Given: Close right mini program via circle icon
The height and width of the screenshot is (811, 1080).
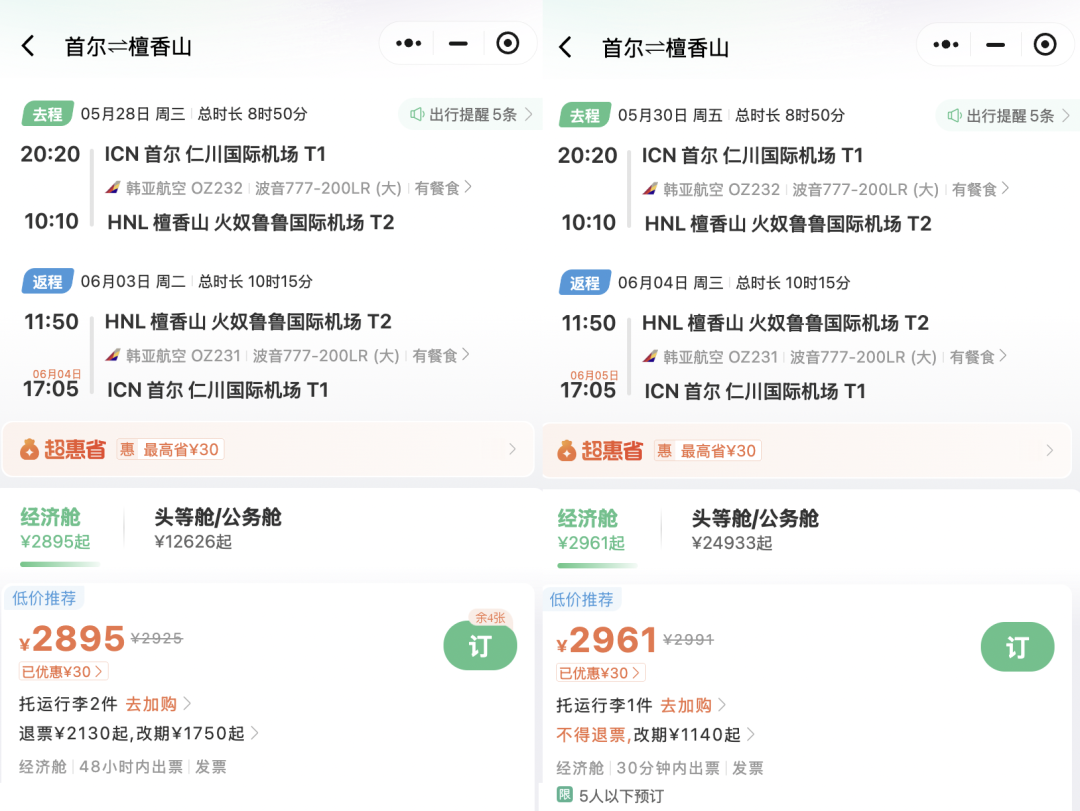Looking at the screenshot, I should [1045, 45].
